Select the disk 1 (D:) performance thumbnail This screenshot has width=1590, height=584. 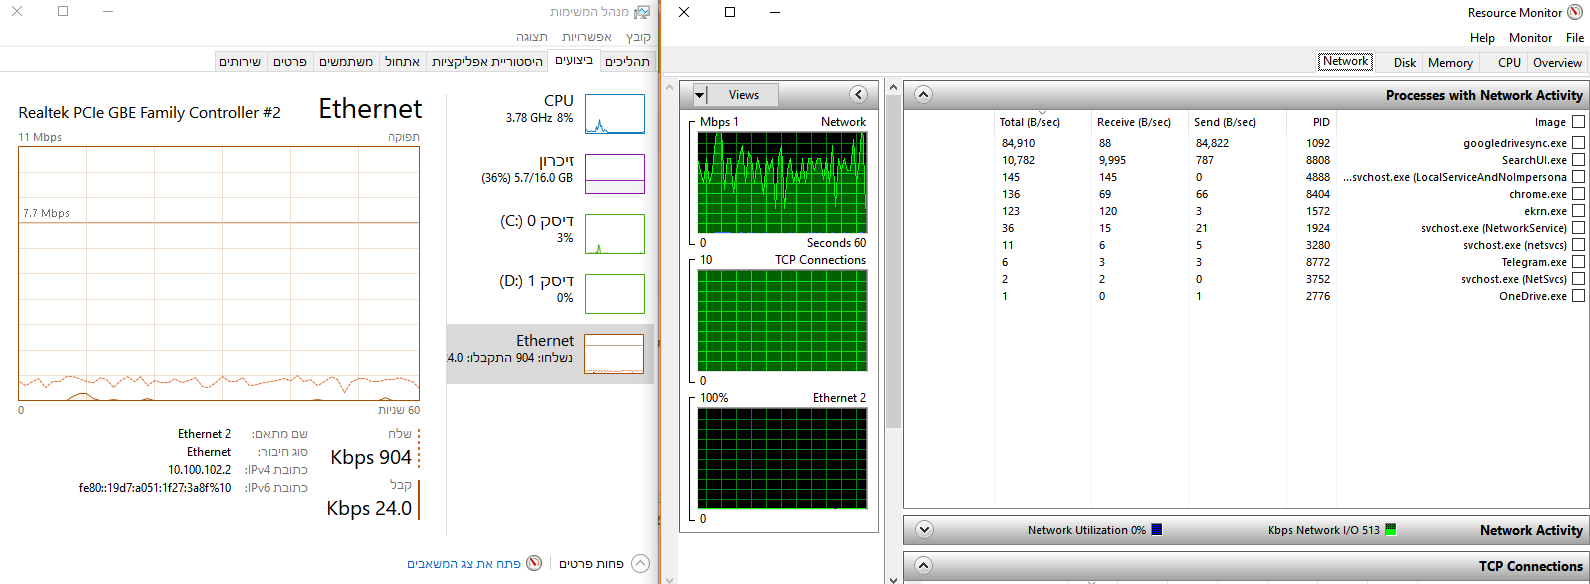[x=614, y=294]
